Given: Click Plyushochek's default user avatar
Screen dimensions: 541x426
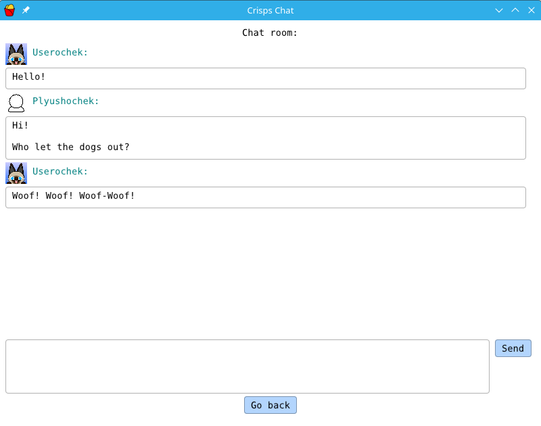Looking at the screenshot, I should pyautogui.click(x=16, y=103).
